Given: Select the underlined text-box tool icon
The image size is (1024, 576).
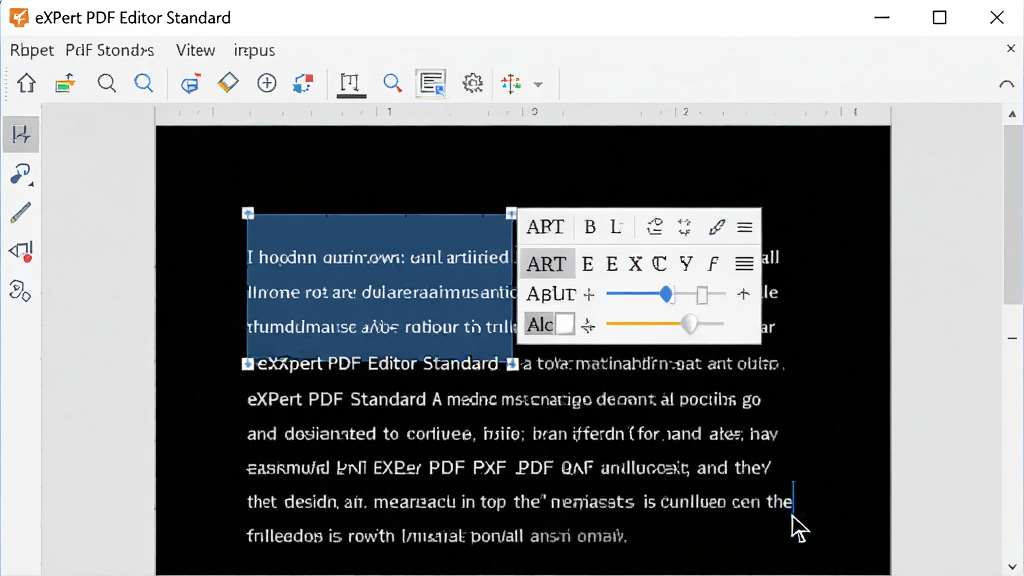Looking at the screenshot, I should tap(351, 85).
